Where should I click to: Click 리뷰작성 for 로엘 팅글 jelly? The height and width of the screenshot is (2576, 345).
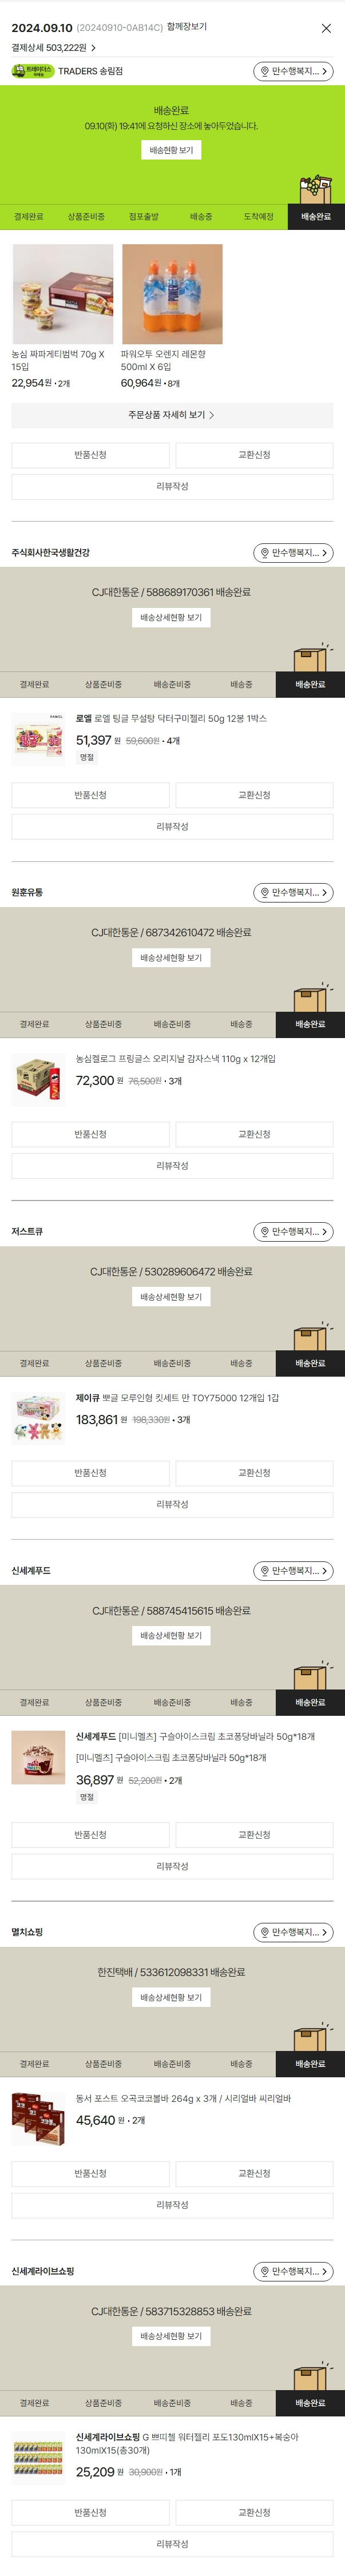tap(172, 827)
